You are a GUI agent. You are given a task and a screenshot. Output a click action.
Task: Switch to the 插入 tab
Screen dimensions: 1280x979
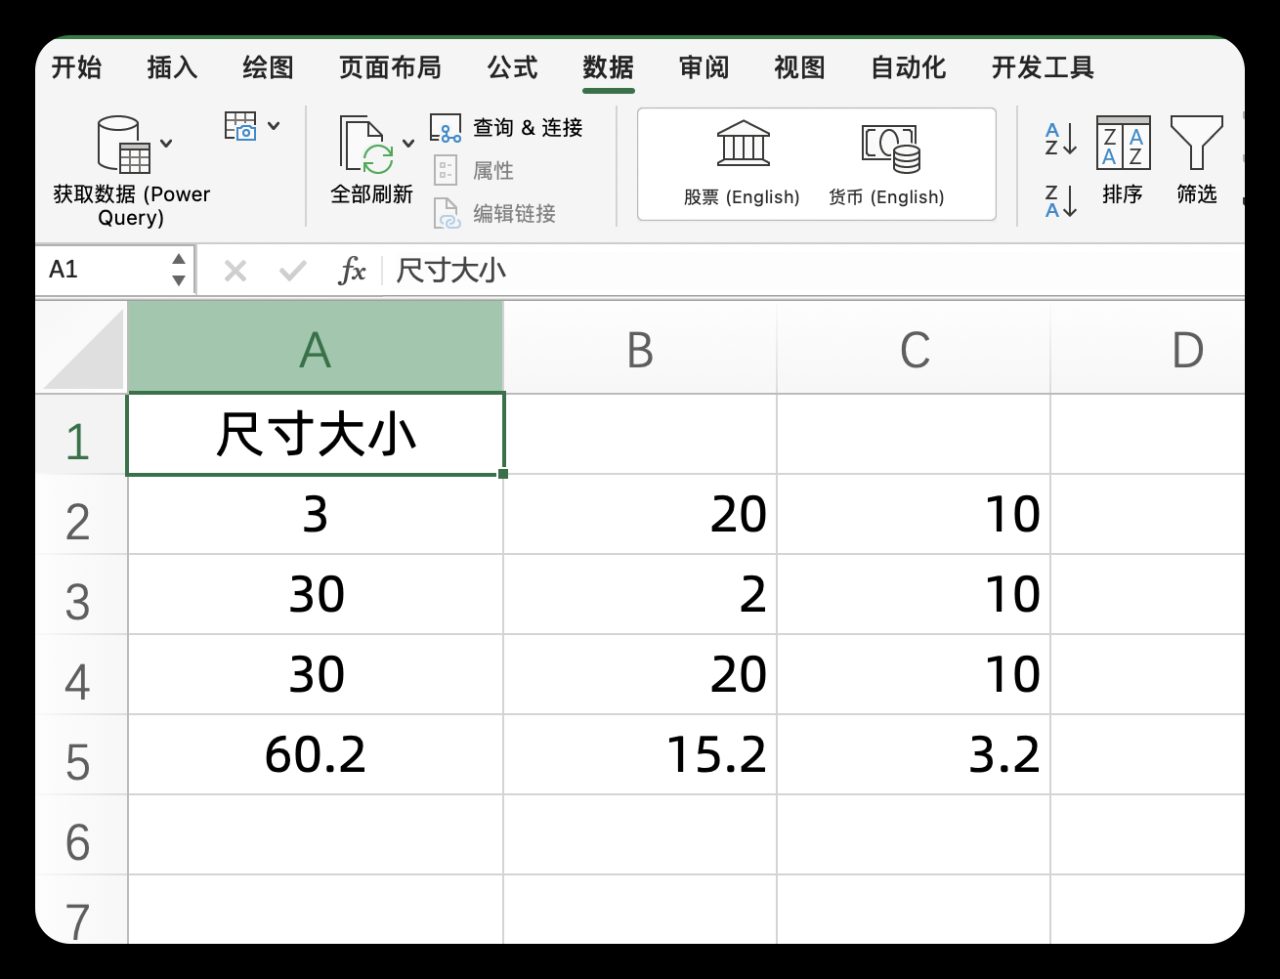coord(172,67)
